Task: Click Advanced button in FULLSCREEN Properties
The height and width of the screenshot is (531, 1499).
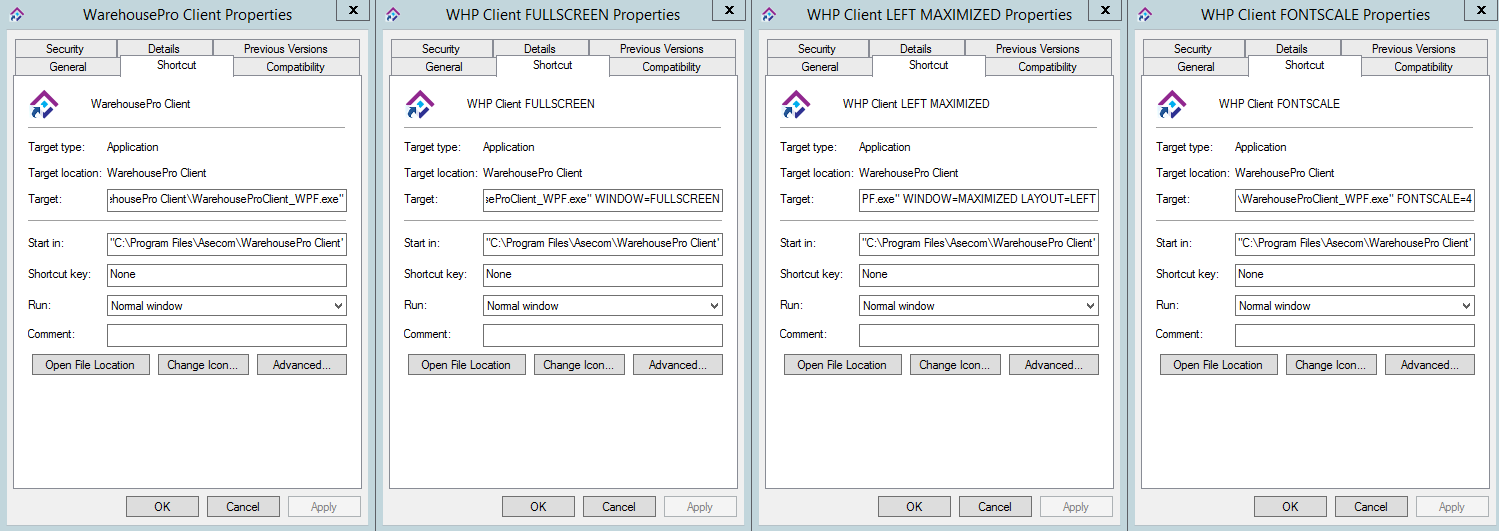Action: (x=677, y=365)
